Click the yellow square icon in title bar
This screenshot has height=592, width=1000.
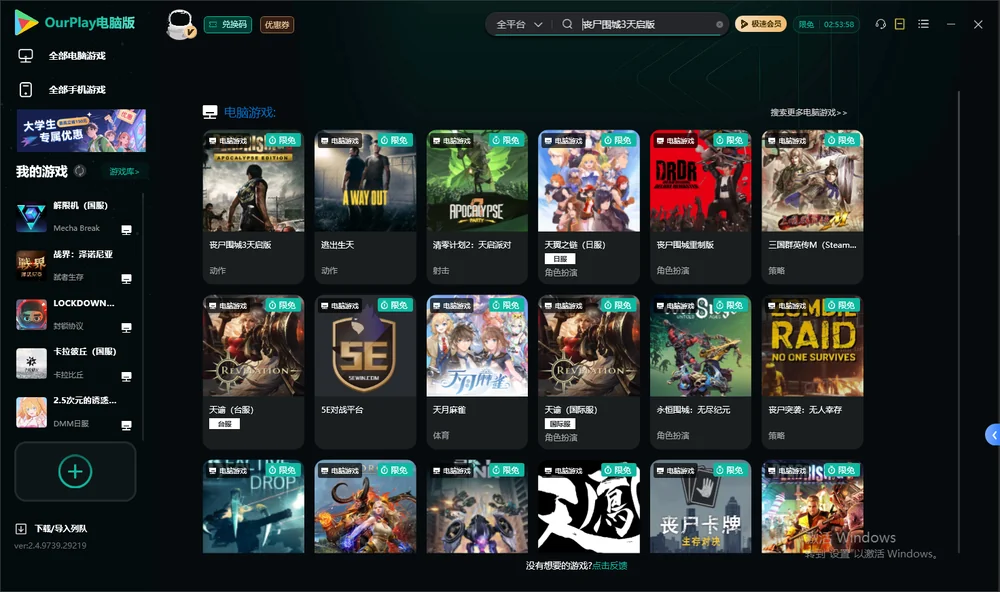[x=900, y=24]
